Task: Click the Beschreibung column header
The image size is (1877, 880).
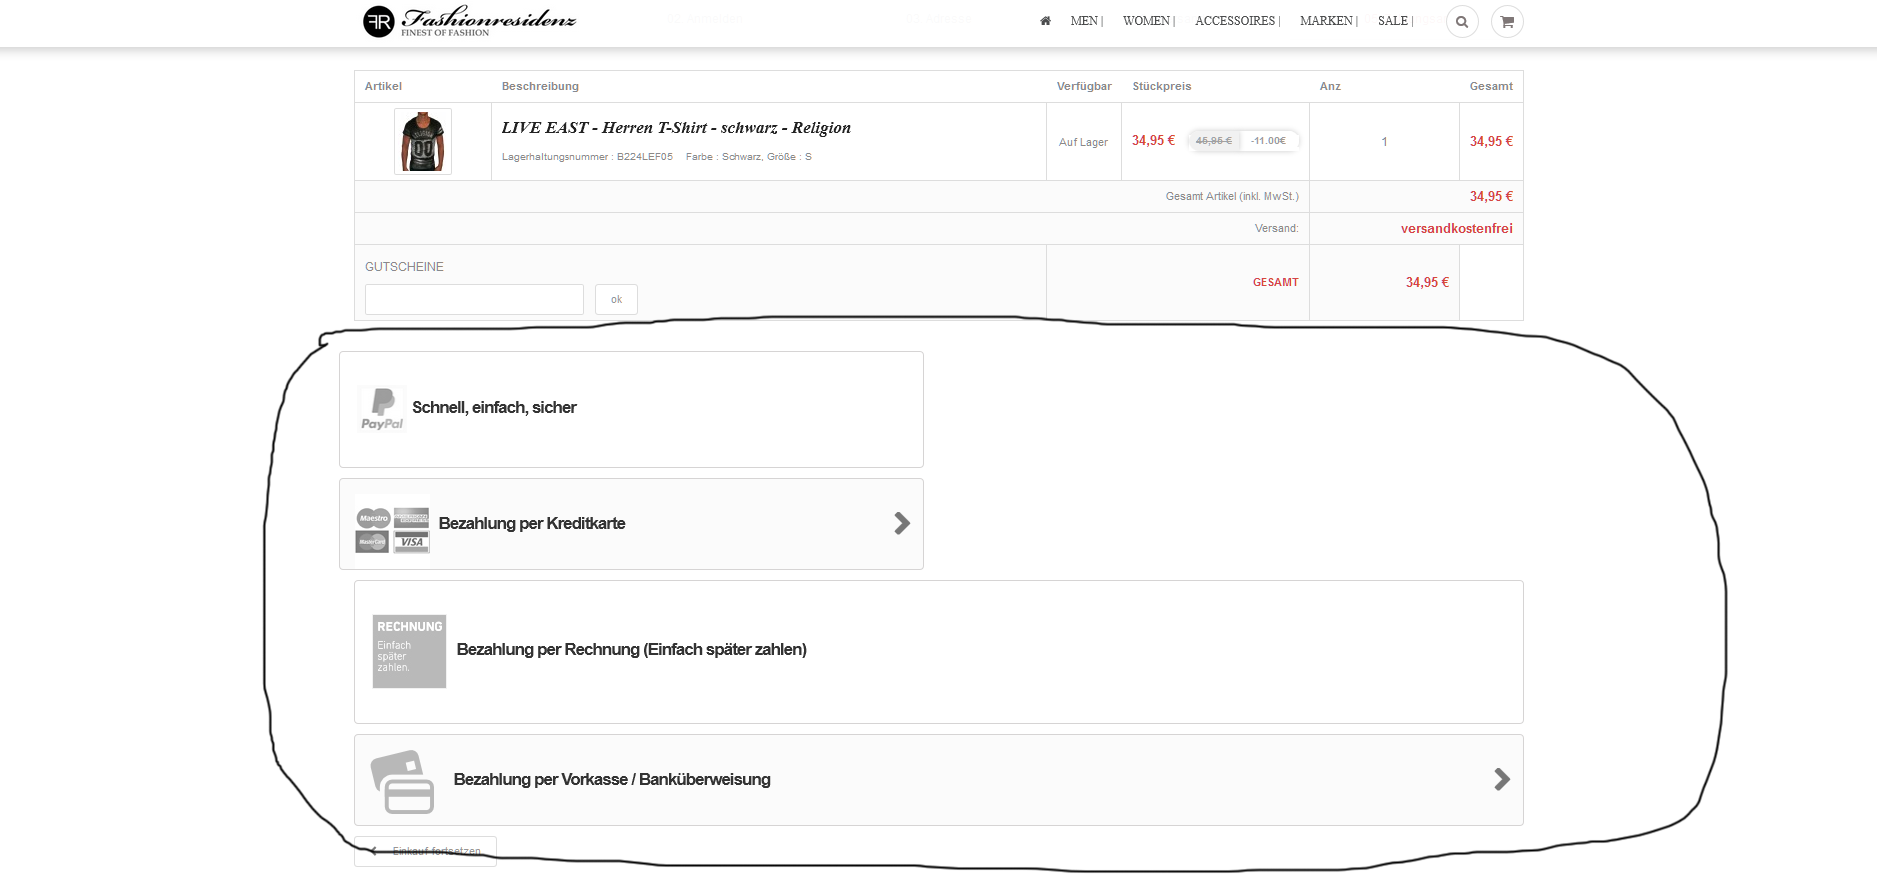Action: 540,87
